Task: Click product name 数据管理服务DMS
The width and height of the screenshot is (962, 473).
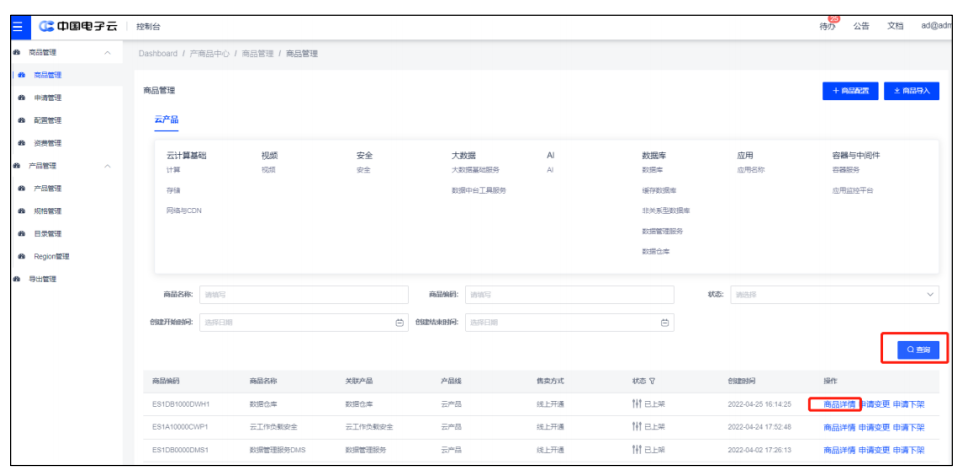Action: click(x=277, y=450)
